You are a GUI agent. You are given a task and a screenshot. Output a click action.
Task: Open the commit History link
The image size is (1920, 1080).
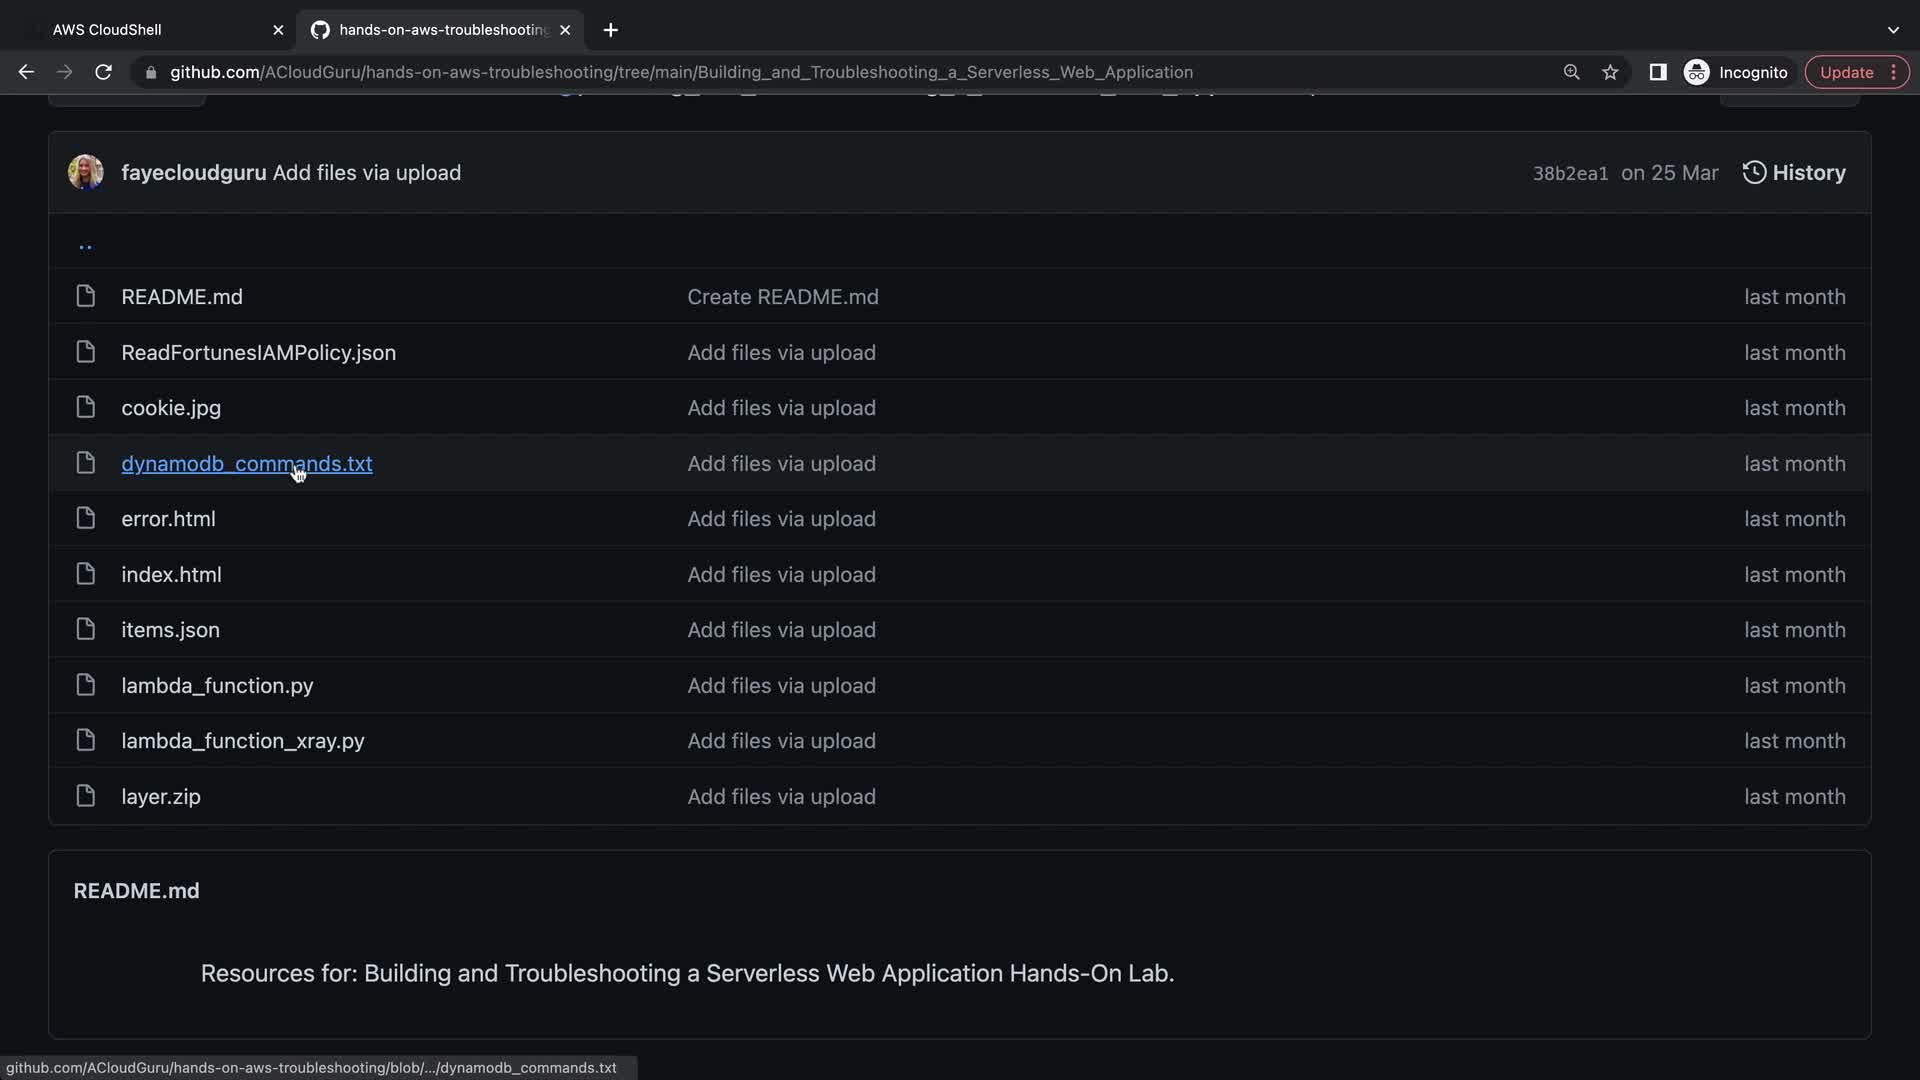[x=1794, y=172]
